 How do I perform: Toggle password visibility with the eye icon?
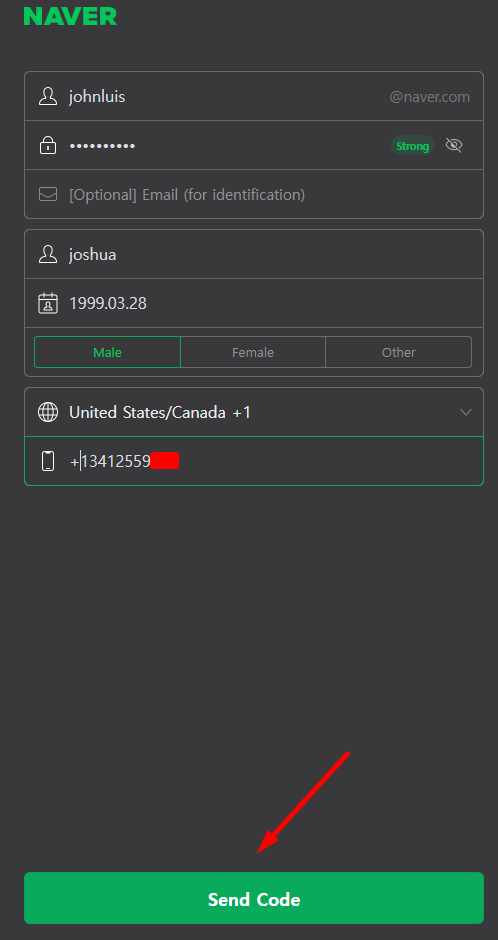(x=454, y=145)
